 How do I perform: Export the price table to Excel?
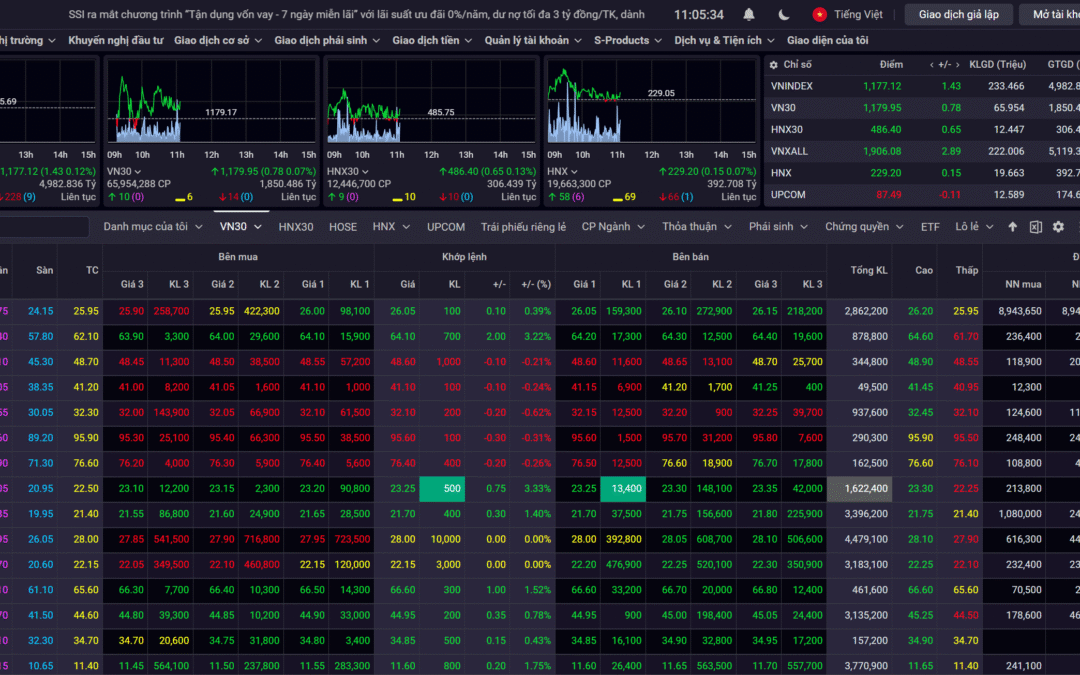pos(1036,227)
